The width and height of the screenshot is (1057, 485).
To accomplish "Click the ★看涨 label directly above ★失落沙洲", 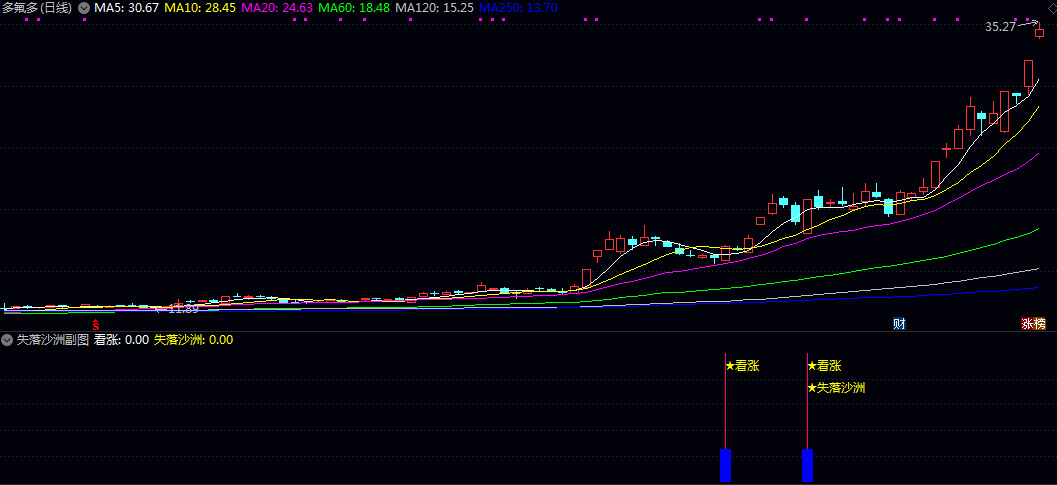I will click(x=824, y=366).
